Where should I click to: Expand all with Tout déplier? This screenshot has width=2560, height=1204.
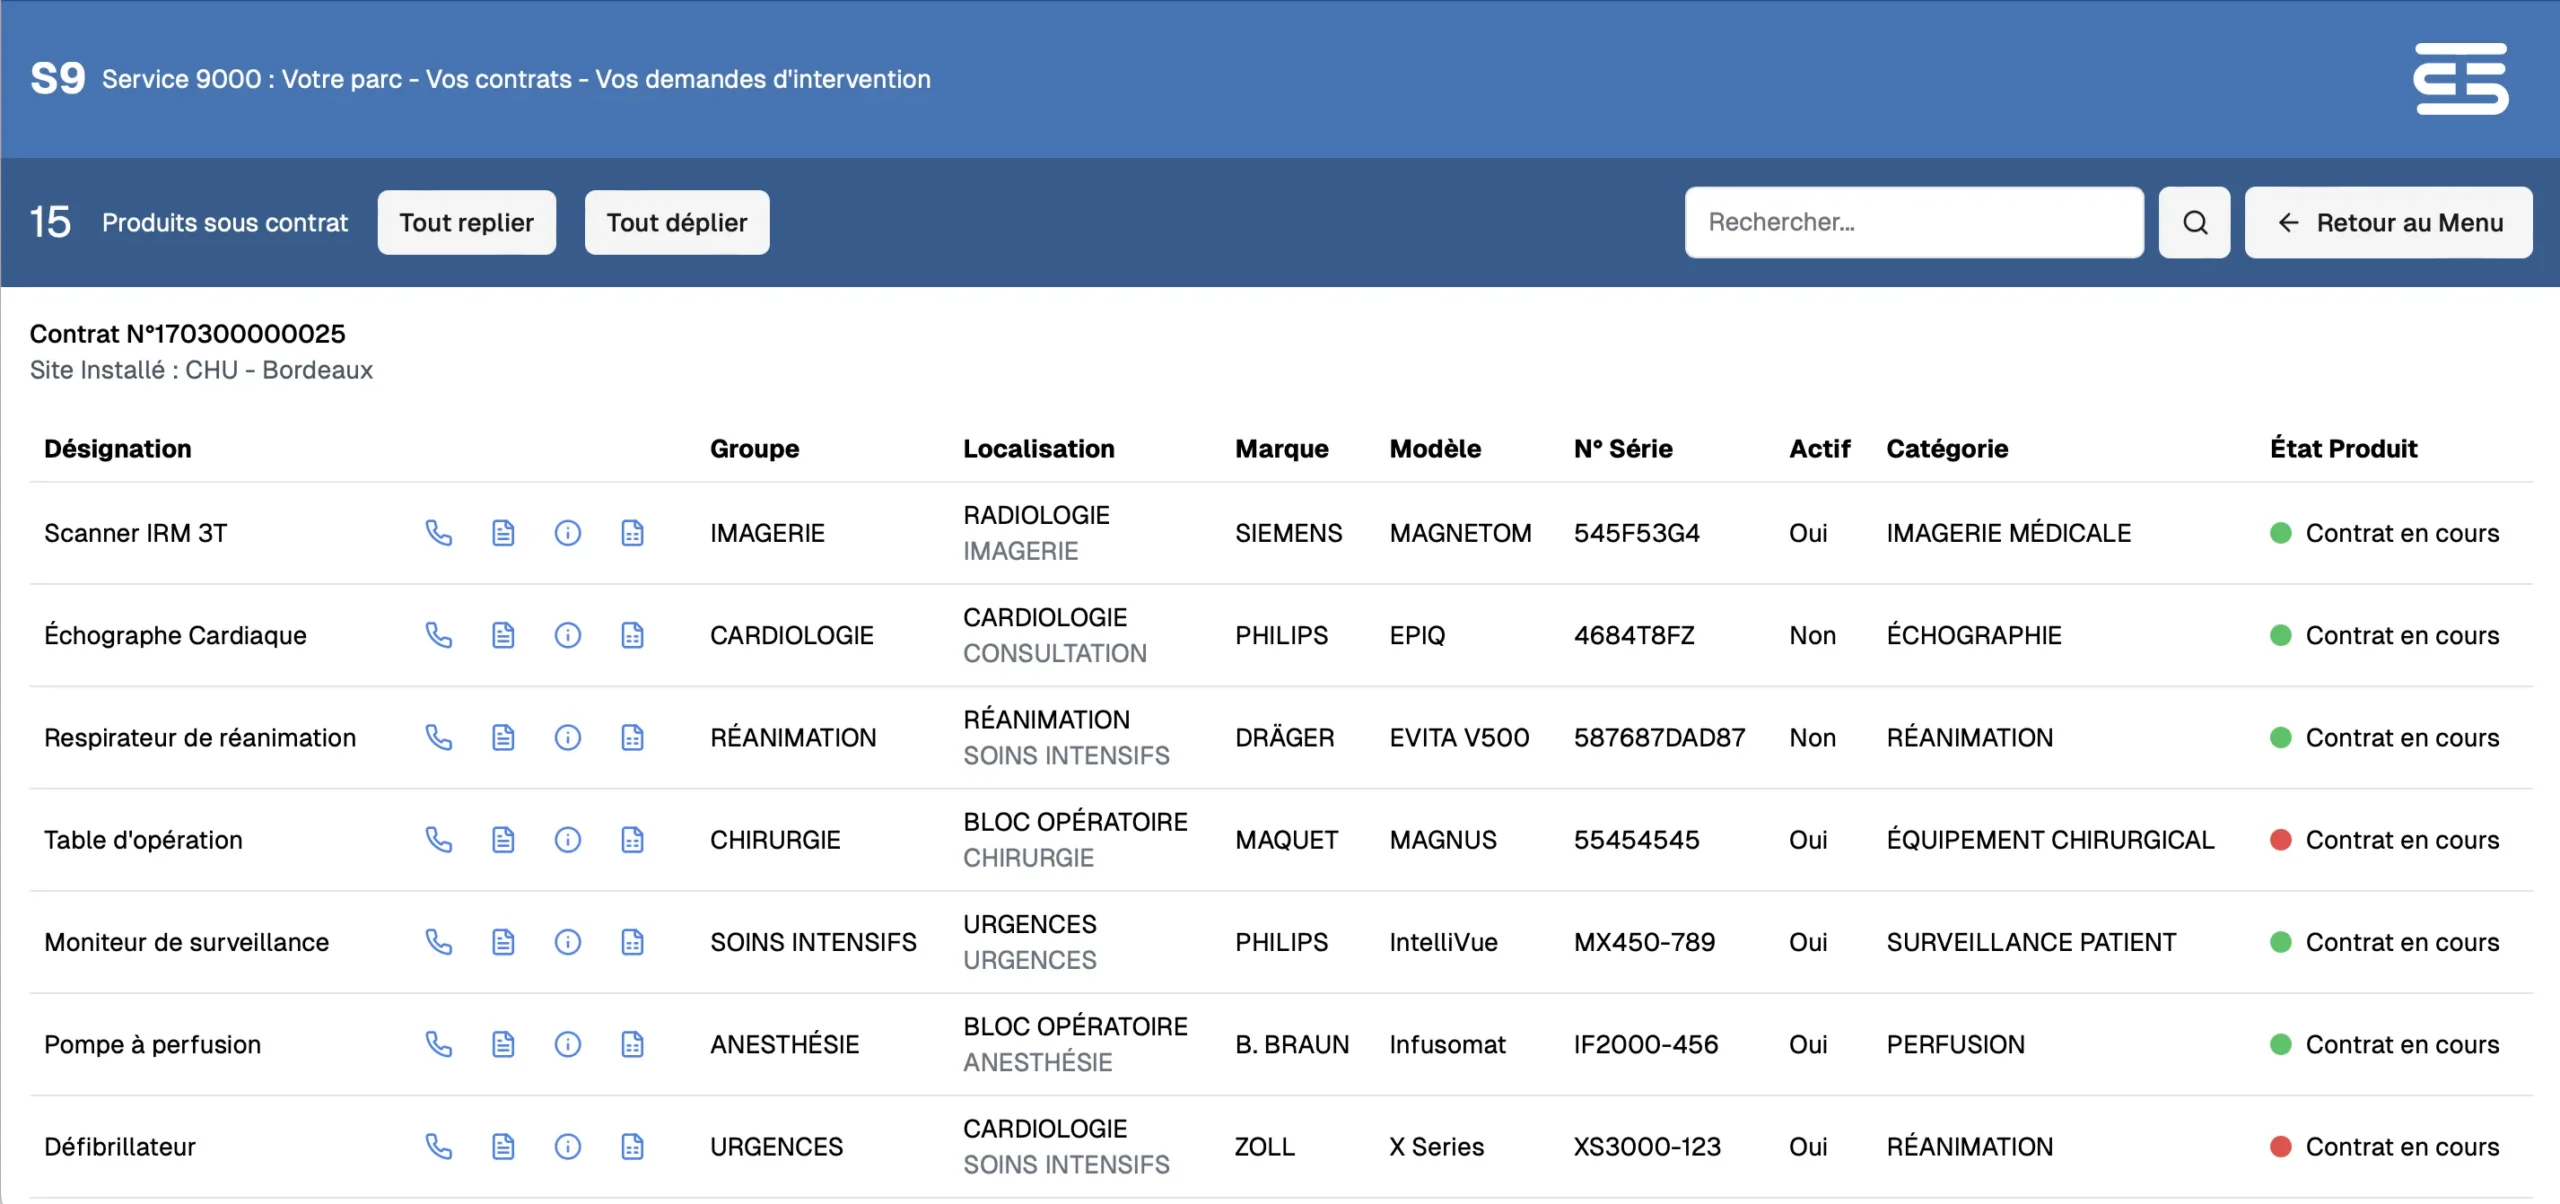coord(677,222)
